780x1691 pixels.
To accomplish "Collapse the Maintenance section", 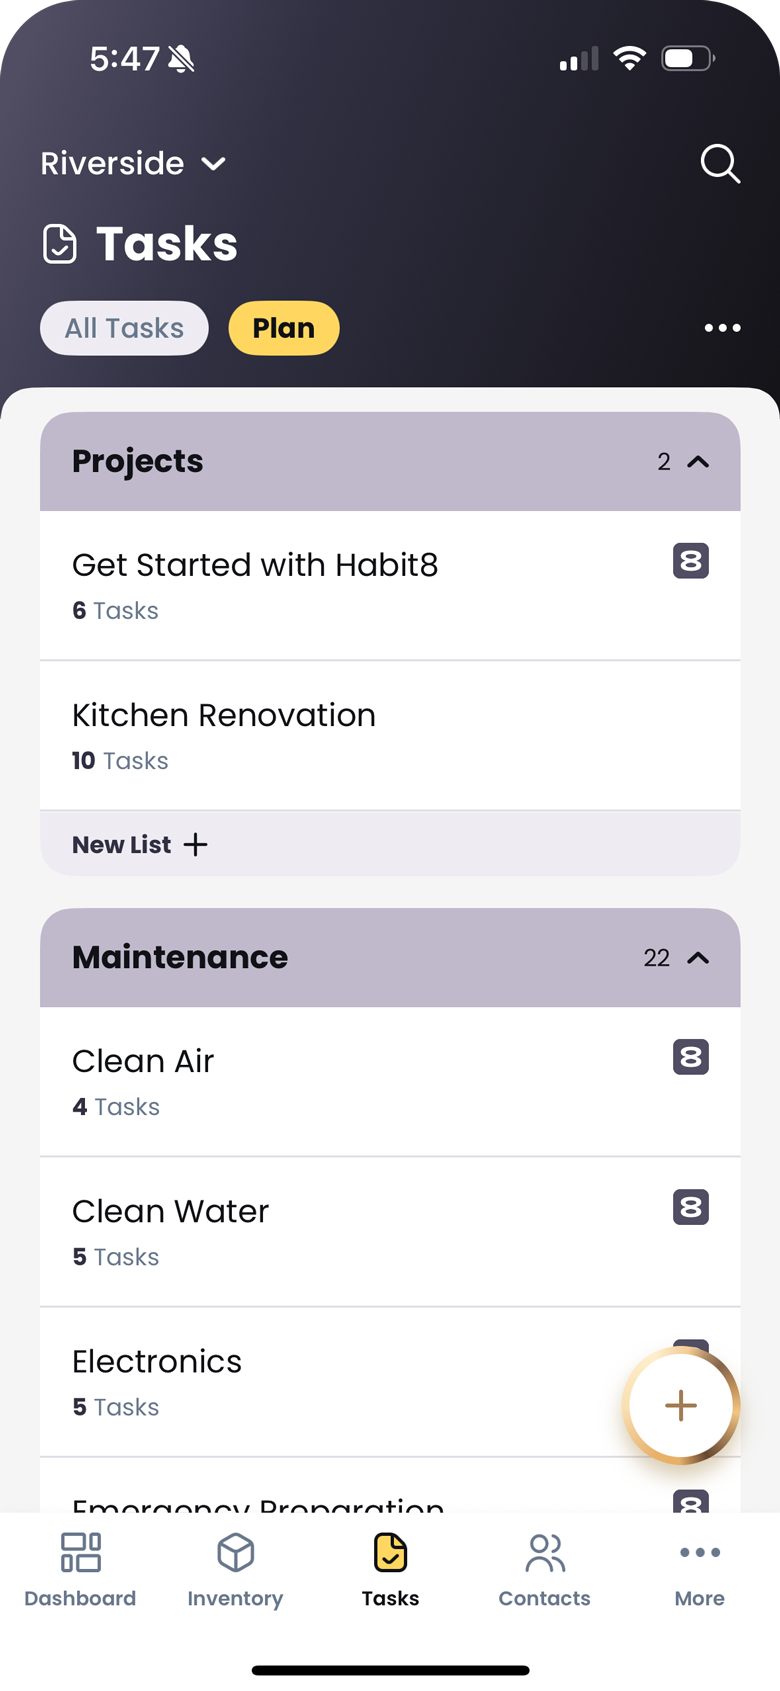I will pos(698,958).
